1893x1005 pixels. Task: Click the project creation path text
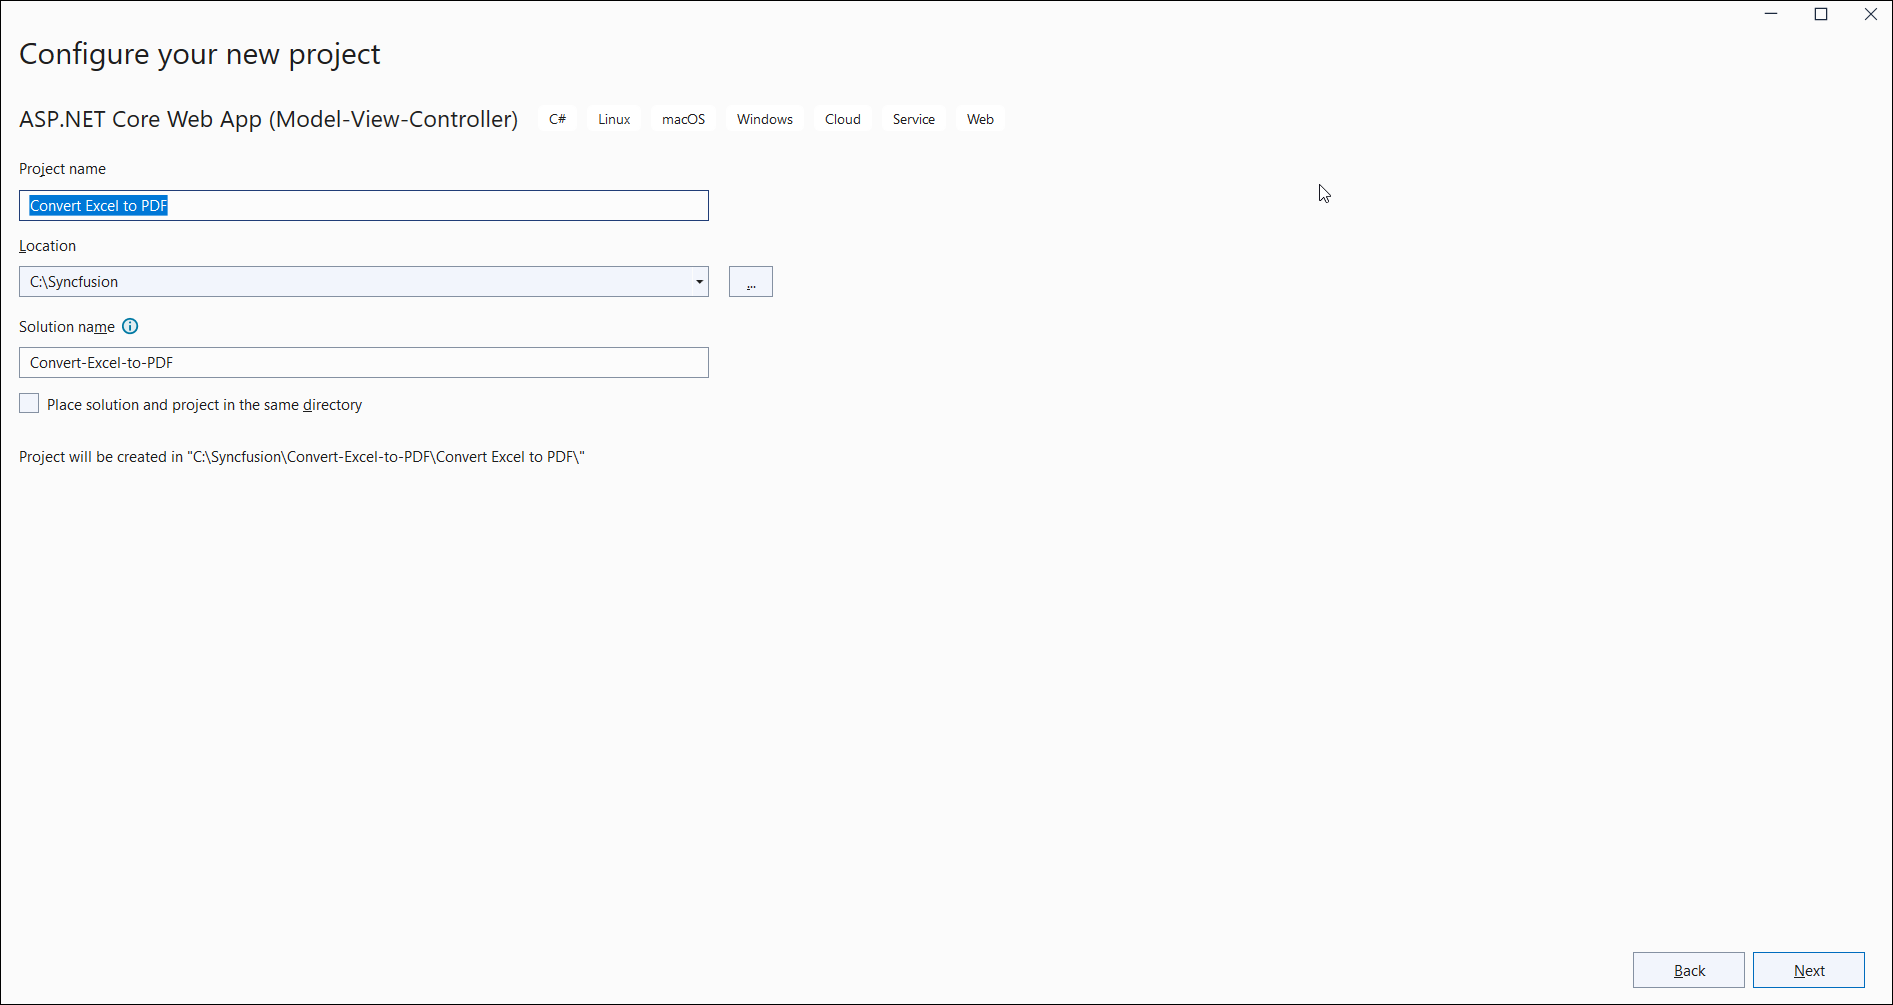click(302, 457)
